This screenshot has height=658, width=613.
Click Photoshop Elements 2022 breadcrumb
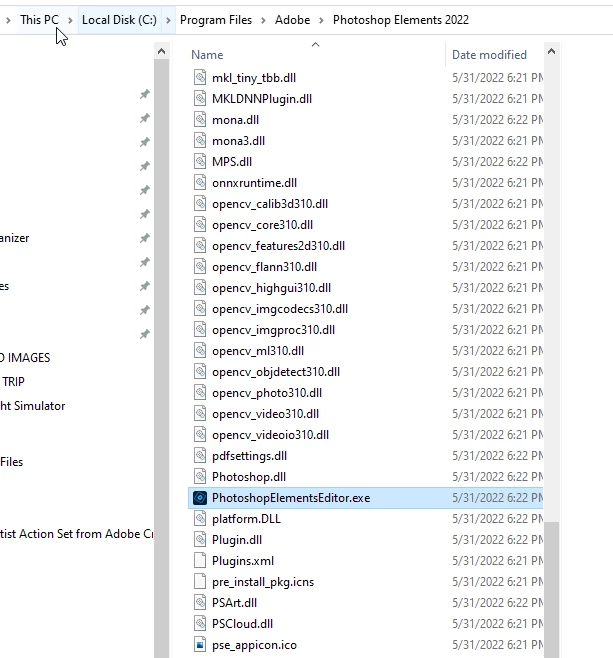401,20
